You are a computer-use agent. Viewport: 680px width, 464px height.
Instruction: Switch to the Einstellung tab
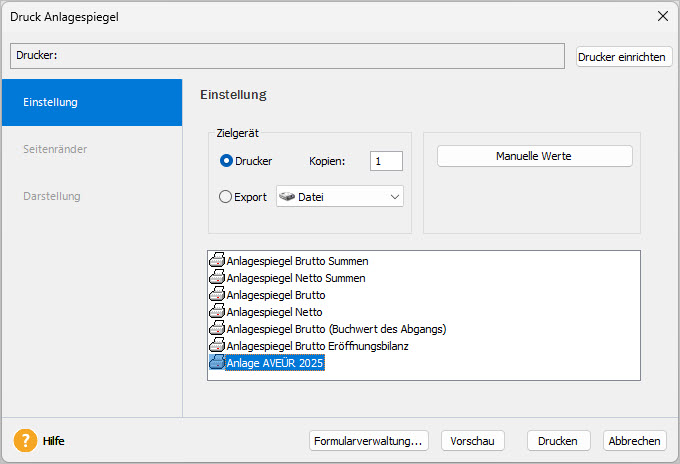pos(92,102)
